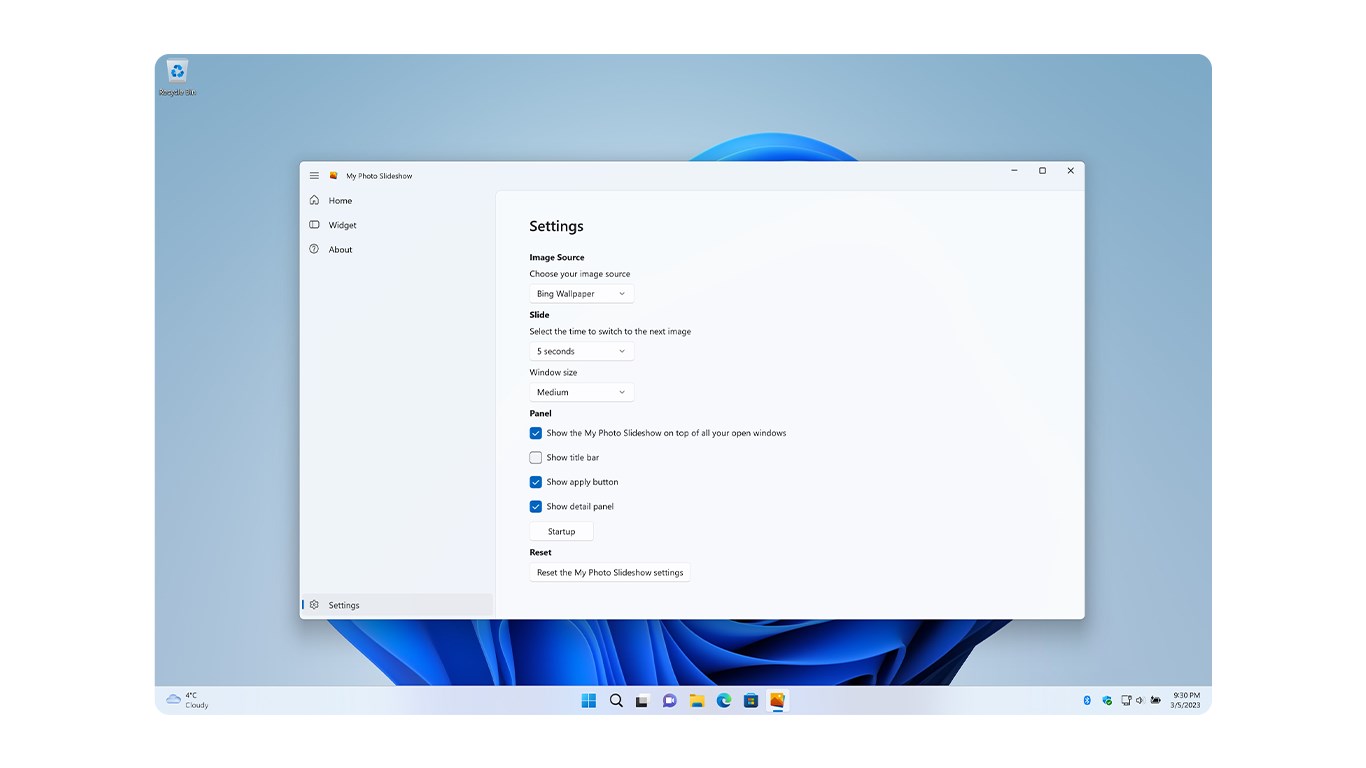Enable the Show title bar checkbox

(536, 457)
